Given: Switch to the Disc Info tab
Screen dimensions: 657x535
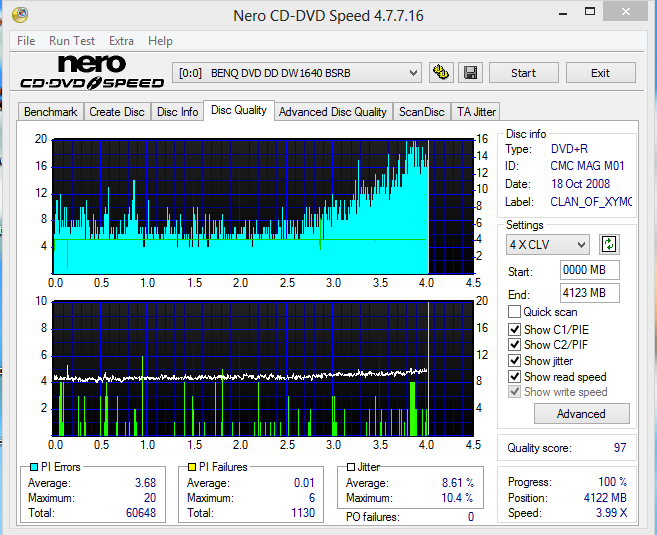Looking at the screenshot, I should click(177, 112).
